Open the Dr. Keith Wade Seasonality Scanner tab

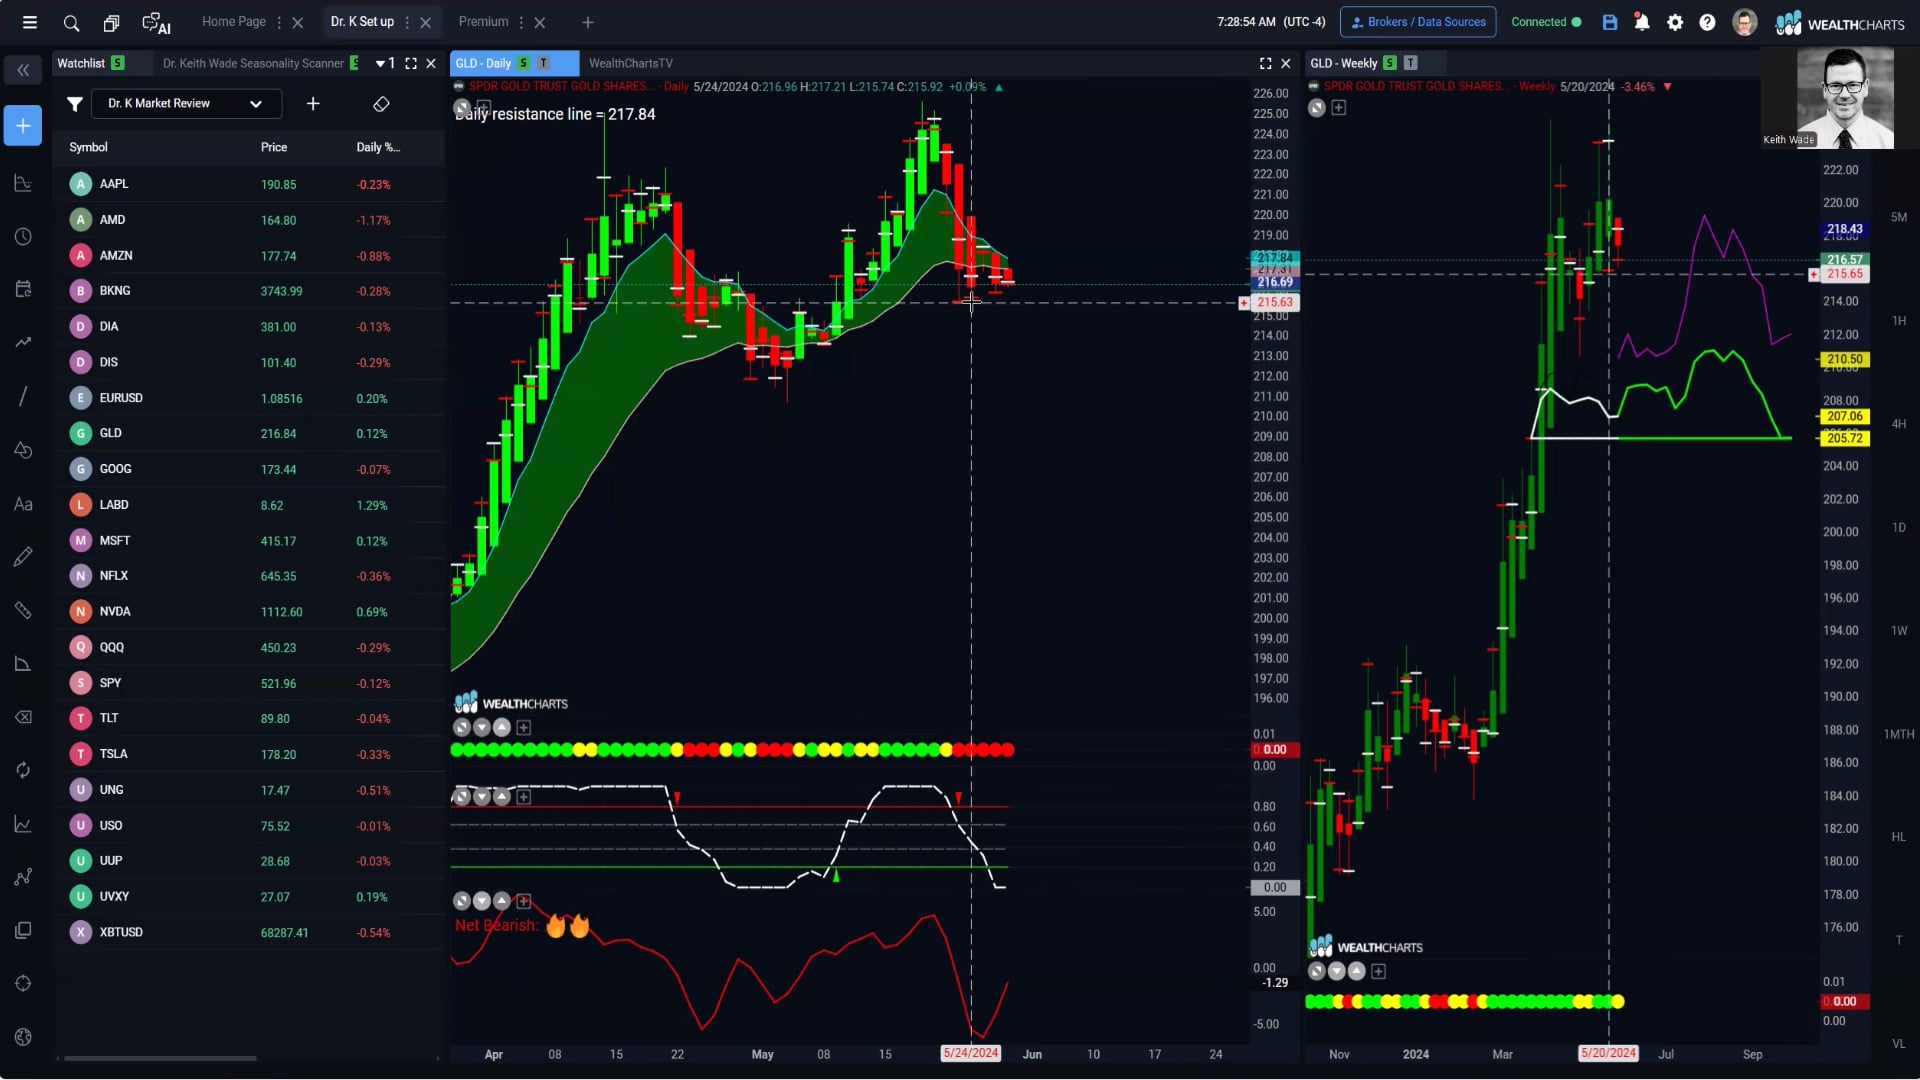253,63
